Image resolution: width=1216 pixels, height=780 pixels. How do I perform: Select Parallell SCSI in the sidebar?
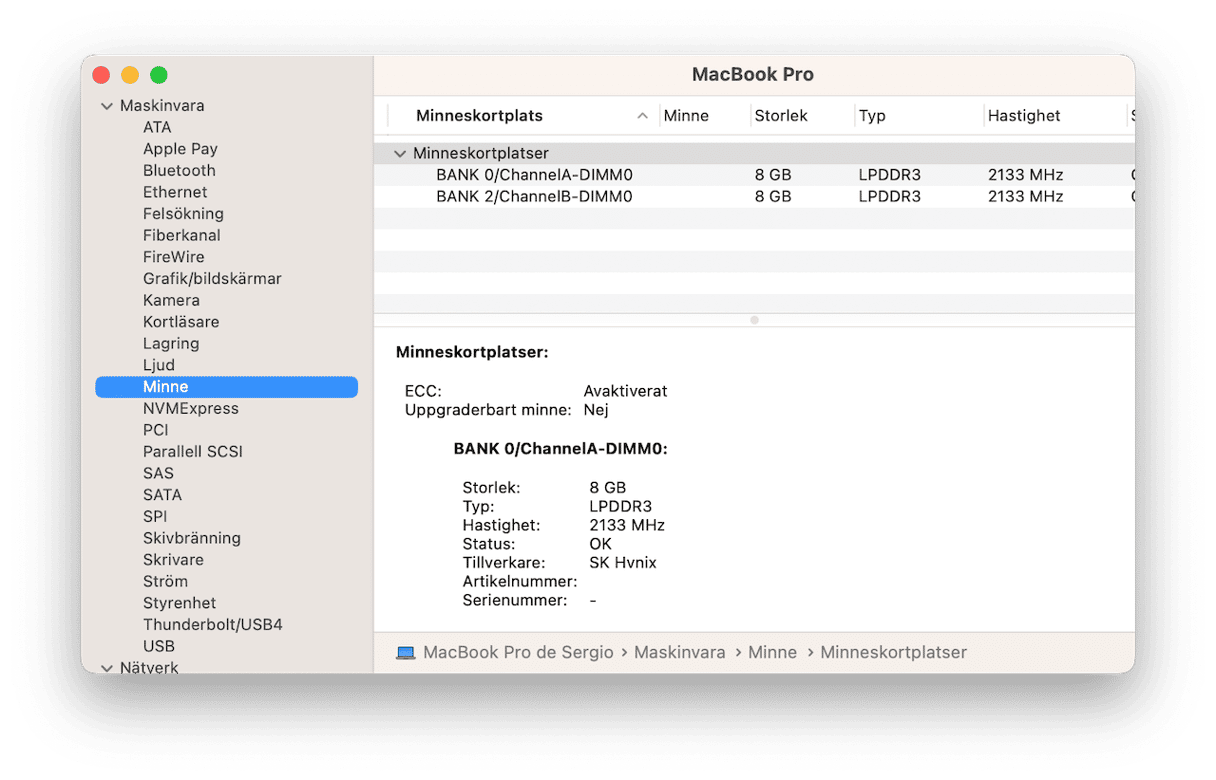tap(193, 451)
